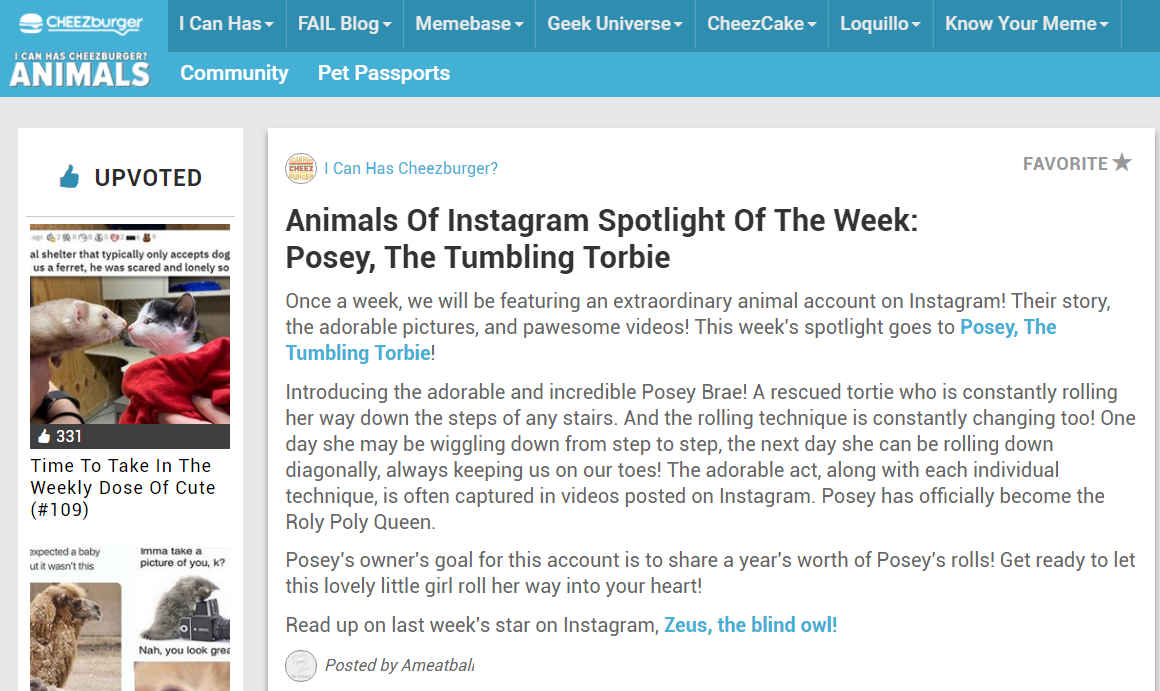Viewport: 1160px width, 691px height.
Task: Open the Memebase dropdown menu
Action: coord(469,24)
